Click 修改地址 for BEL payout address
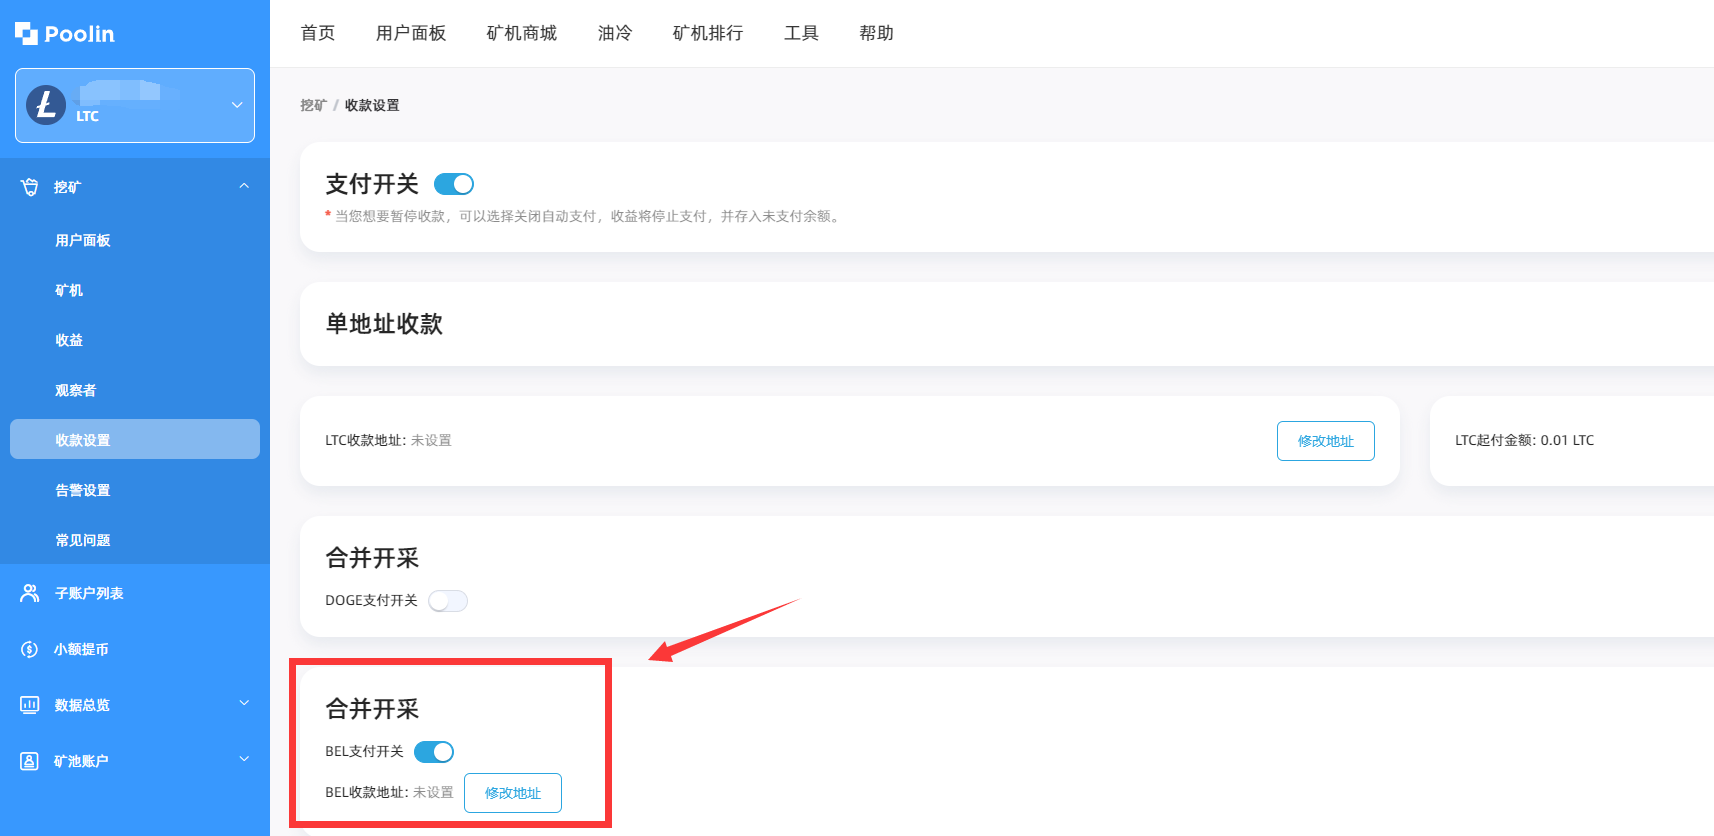Viewport: 1714px width, 836px height. tap(513, 793)
